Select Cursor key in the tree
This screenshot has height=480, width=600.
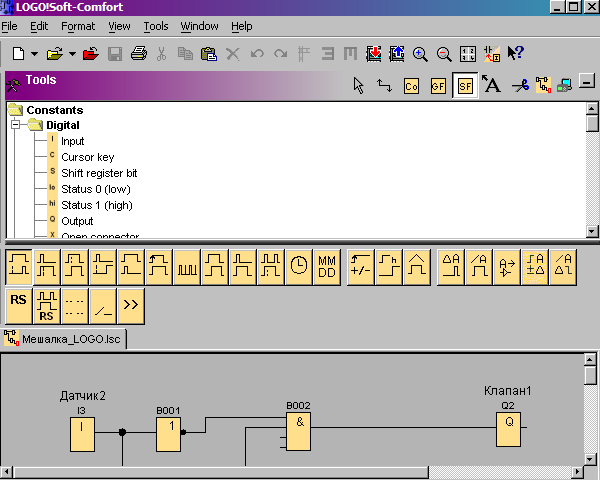pos(88,157)
